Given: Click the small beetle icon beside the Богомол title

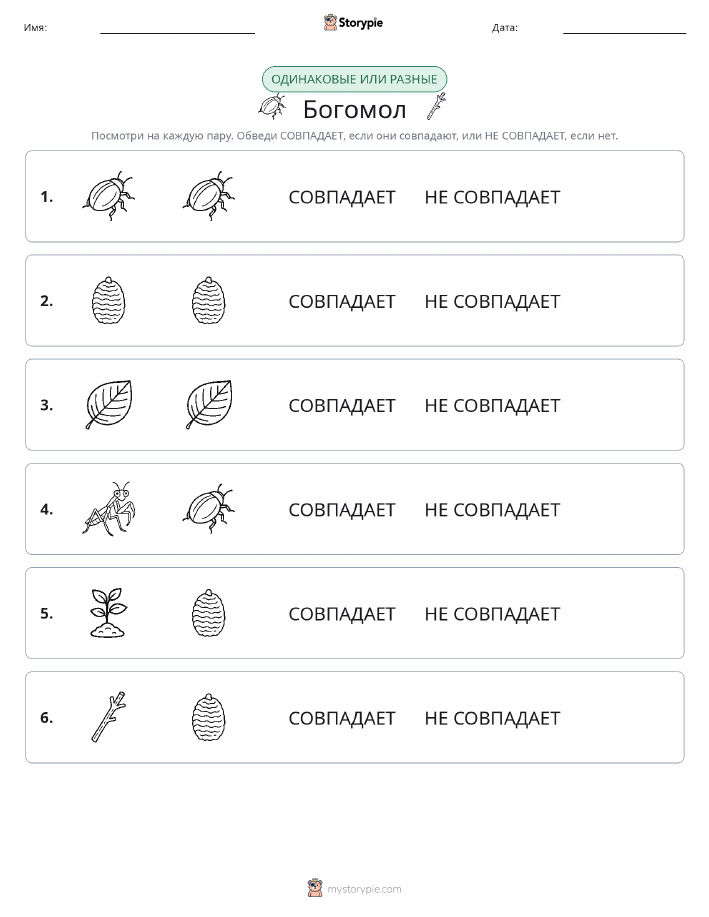Looking at the screenshot, I should pos(272,107).
